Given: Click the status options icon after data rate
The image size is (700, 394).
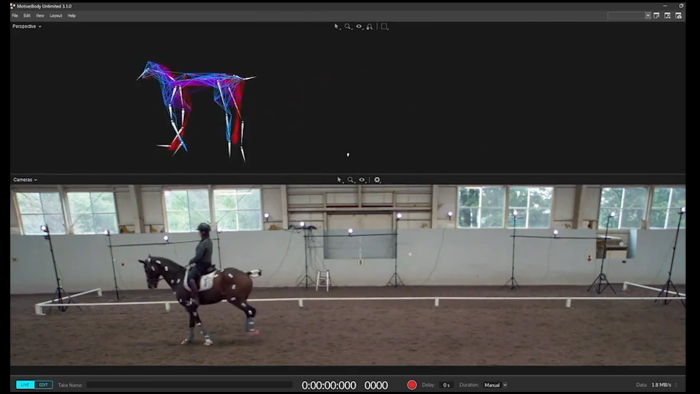Looking at the screenshot, I should point(676,385).
